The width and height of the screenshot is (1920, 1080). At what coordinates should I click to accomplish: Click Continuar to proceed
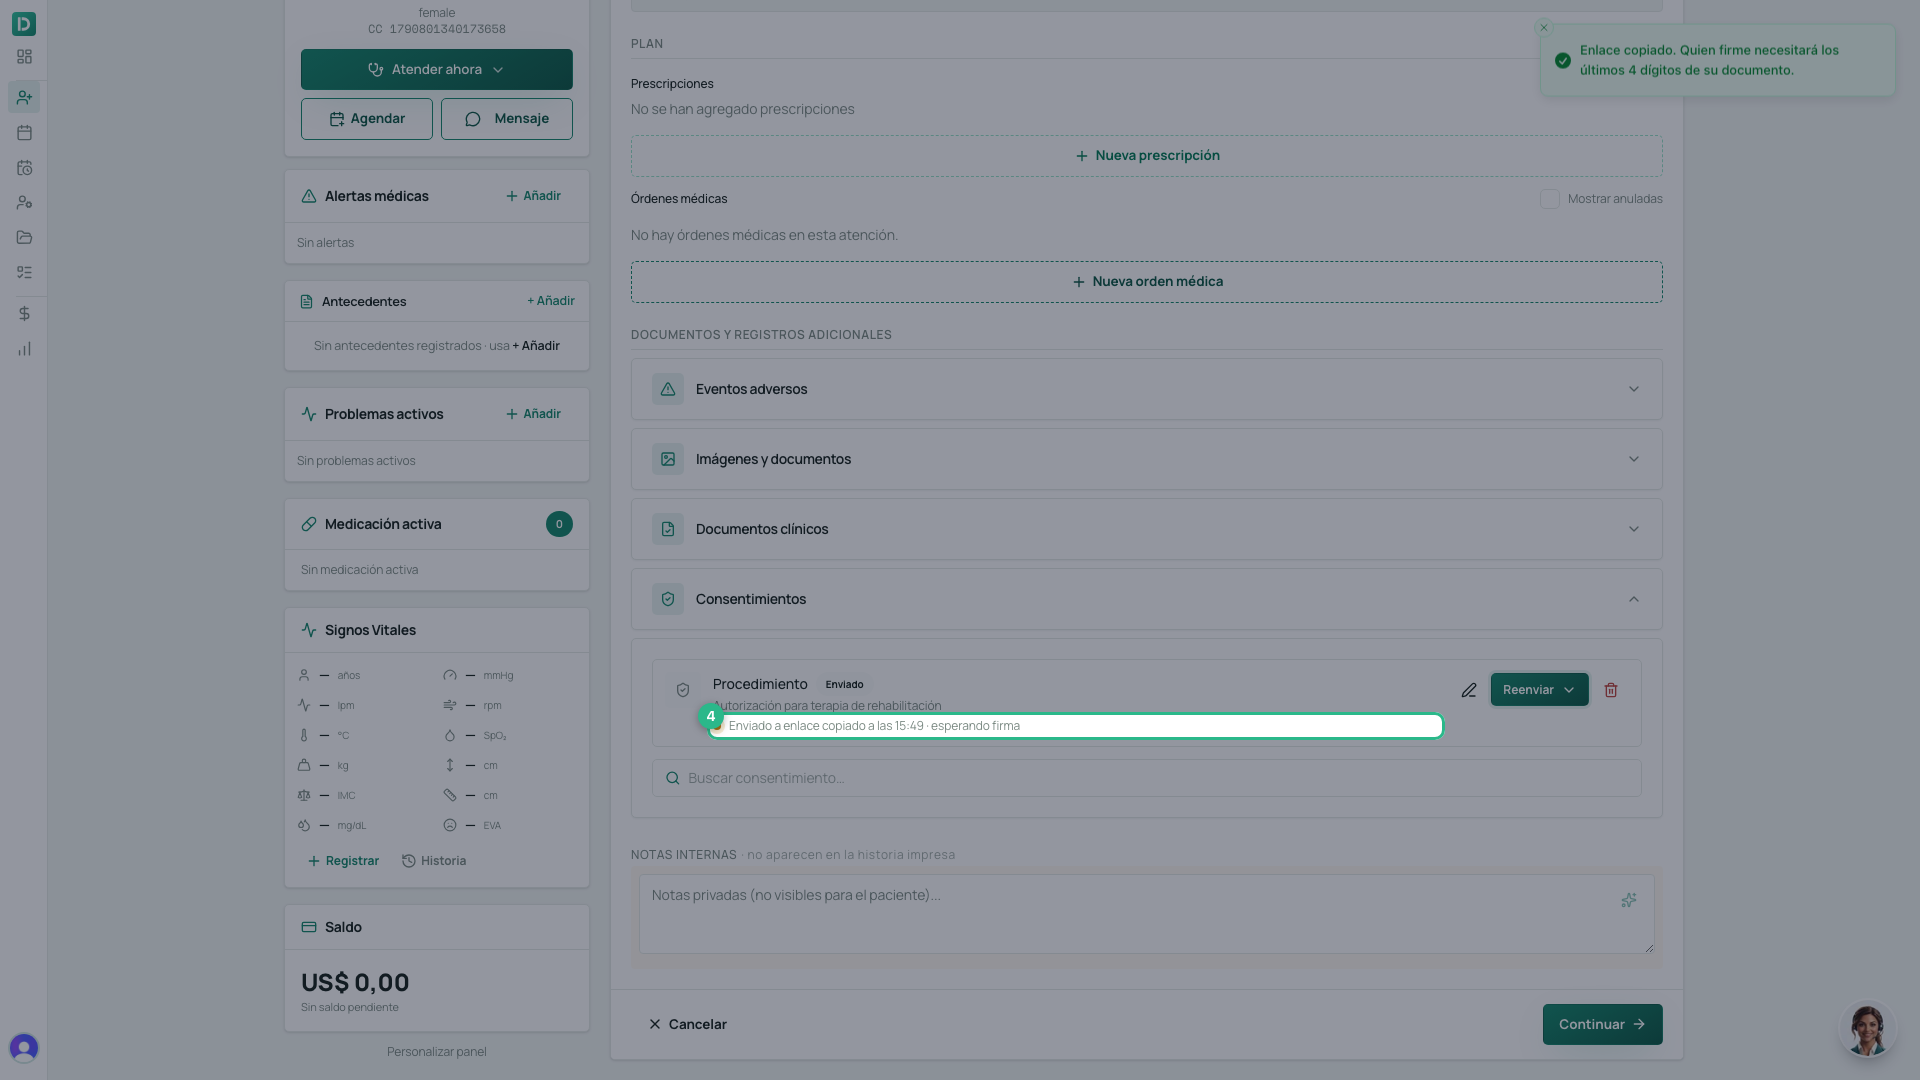click(x=1602, y=1024)
